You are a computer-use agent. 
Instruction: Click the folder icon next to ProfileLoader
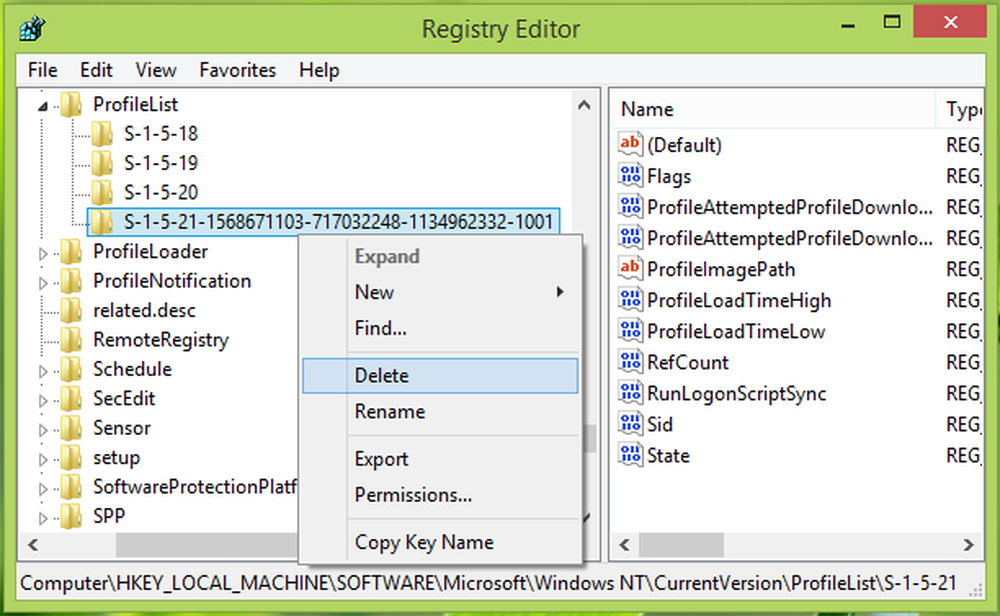pos(71,252)
